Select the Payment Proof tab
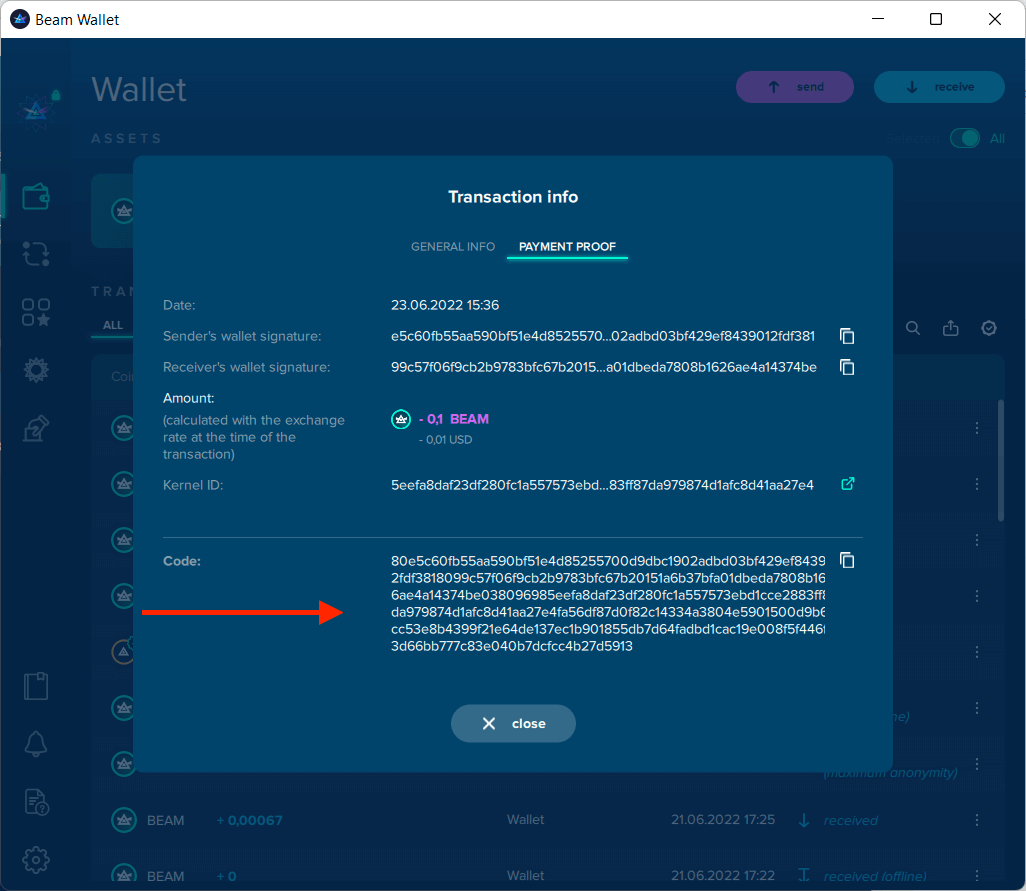1026x891 pixels. click(567, 247)
